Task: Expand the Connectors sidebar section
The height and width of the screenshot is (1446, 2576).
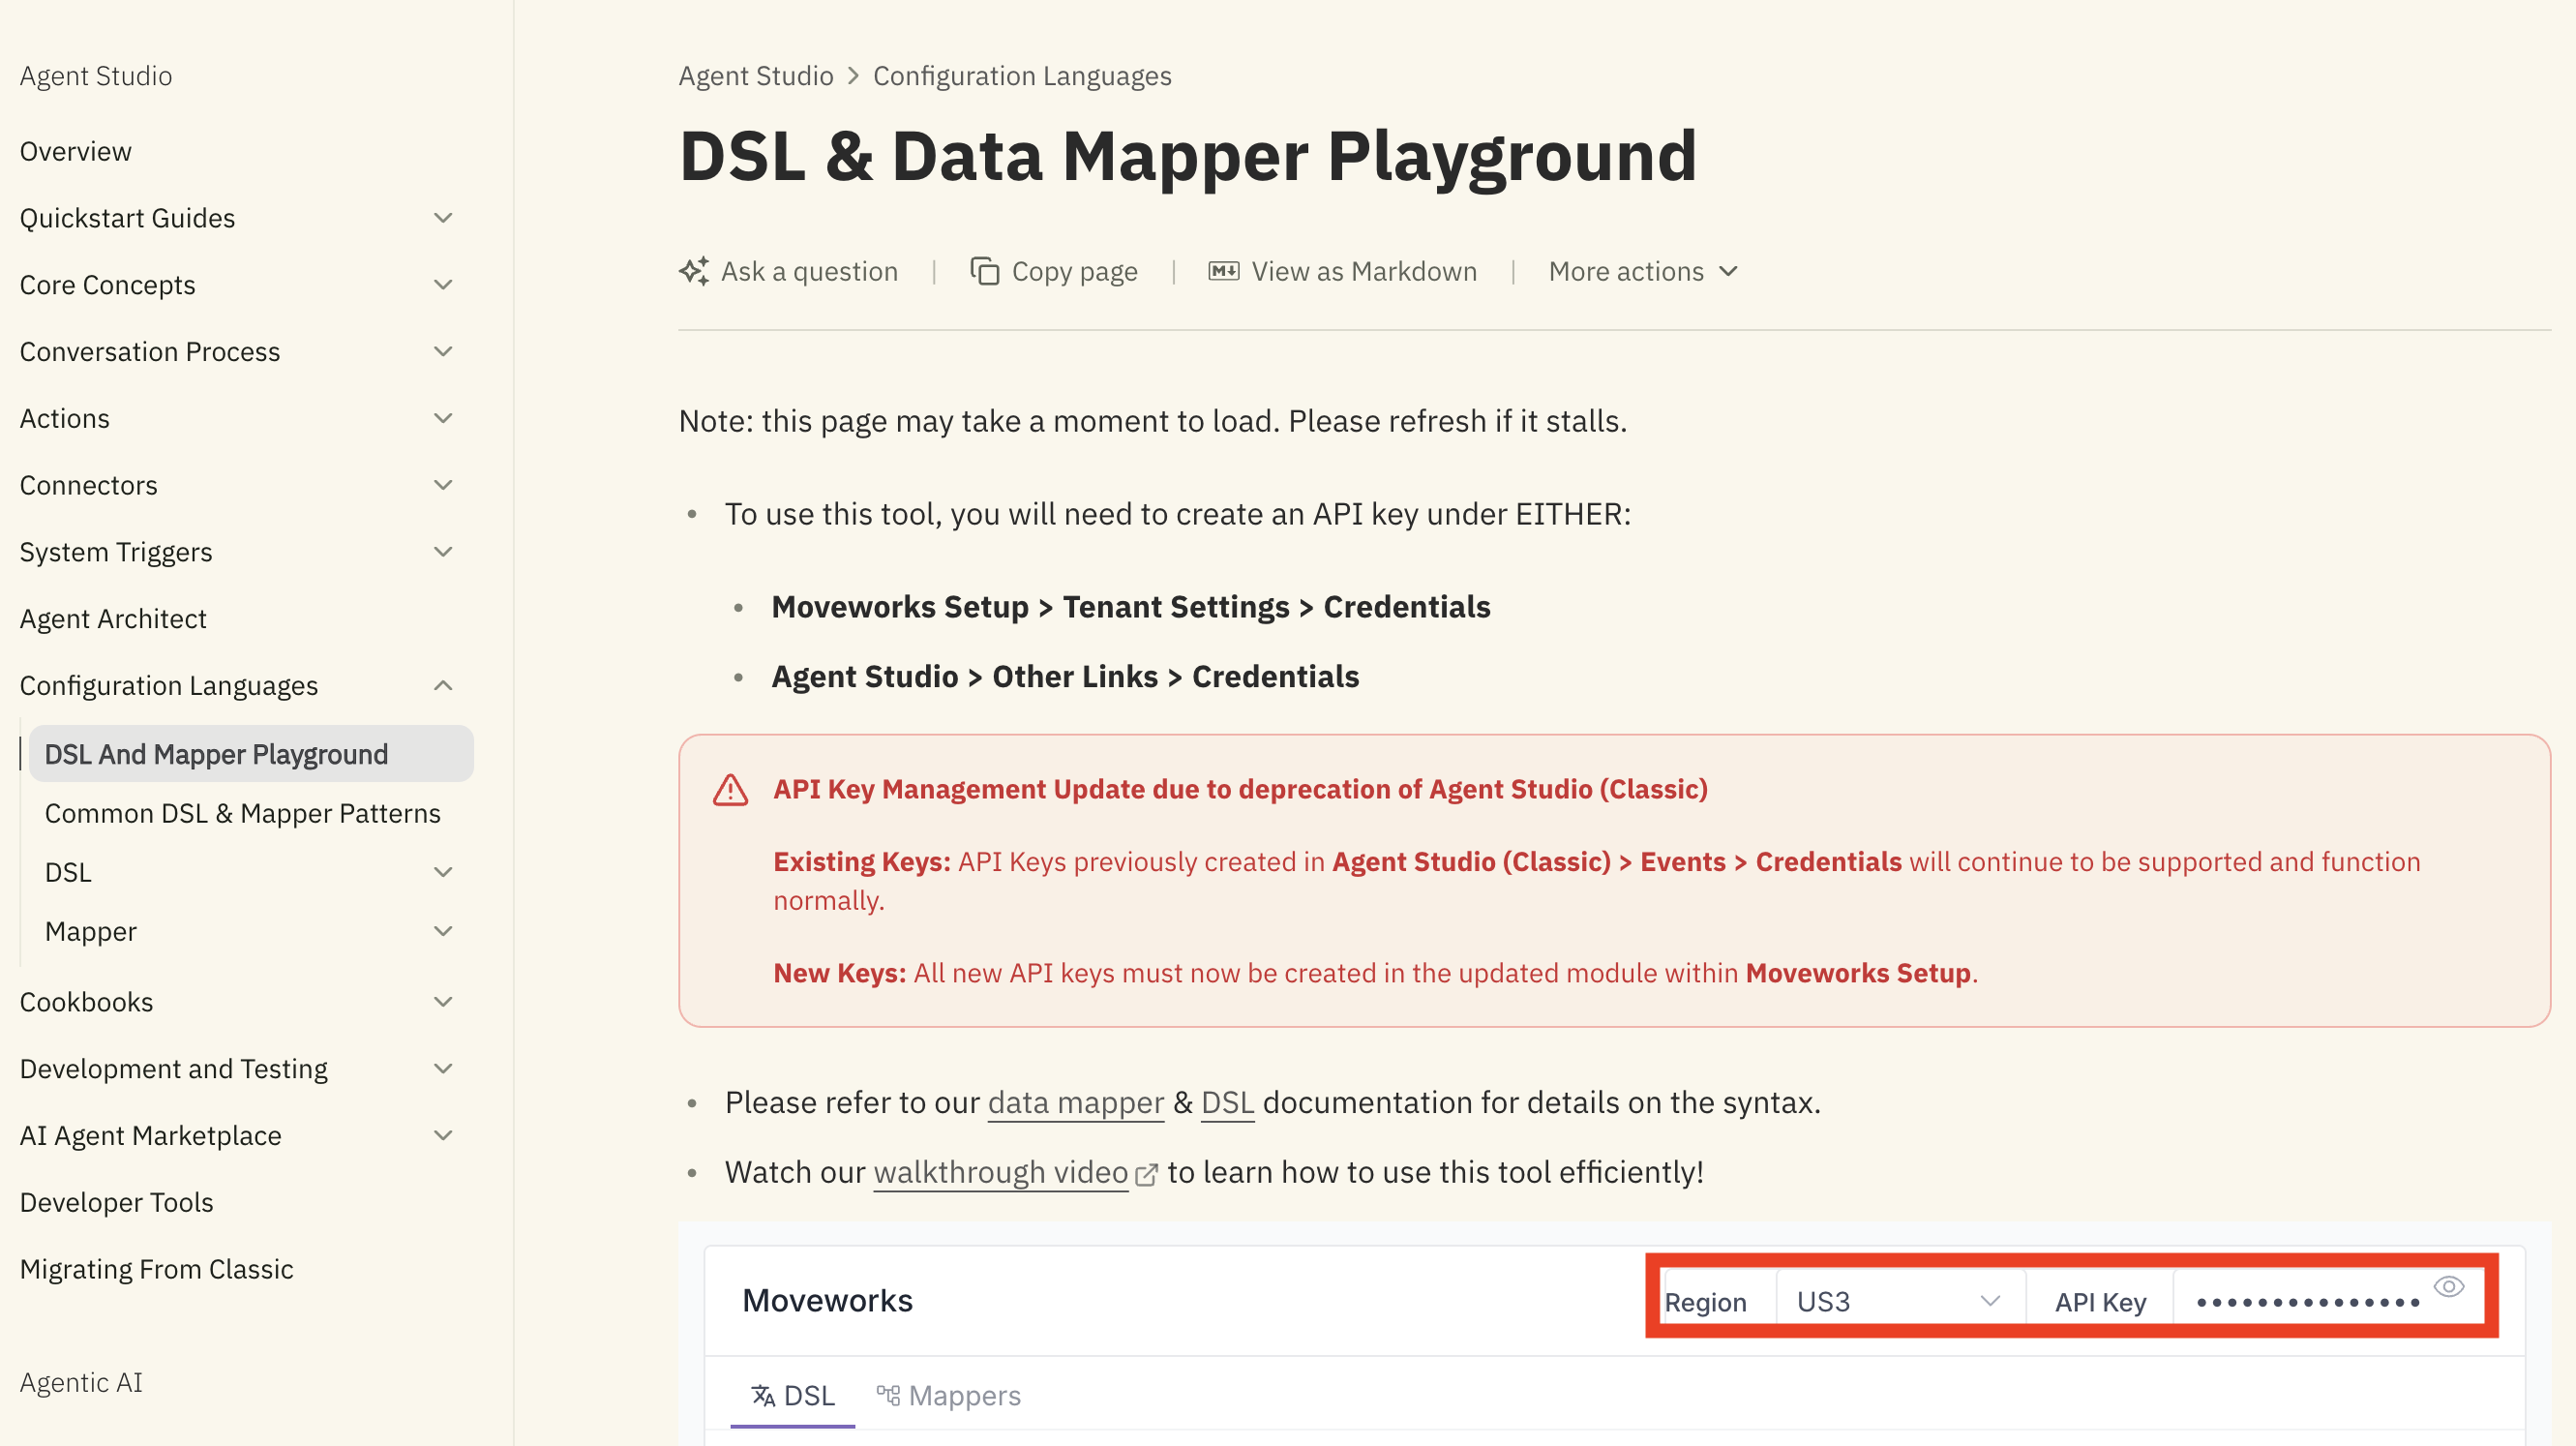Action: tap(443, 485)
